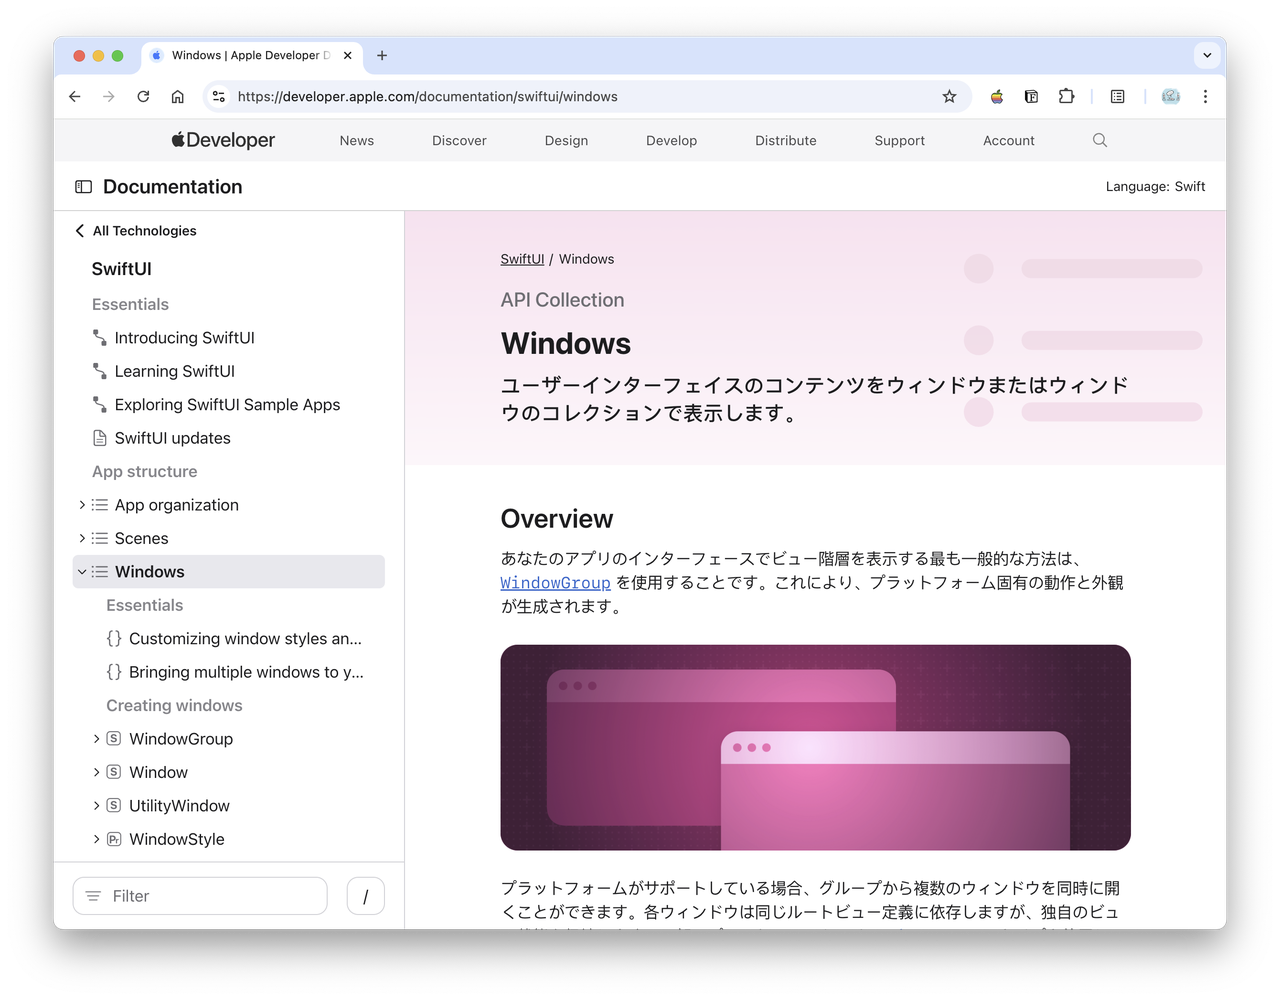Expand the Scenes sidebar section
The image size is (1280, 1000).
82,538
